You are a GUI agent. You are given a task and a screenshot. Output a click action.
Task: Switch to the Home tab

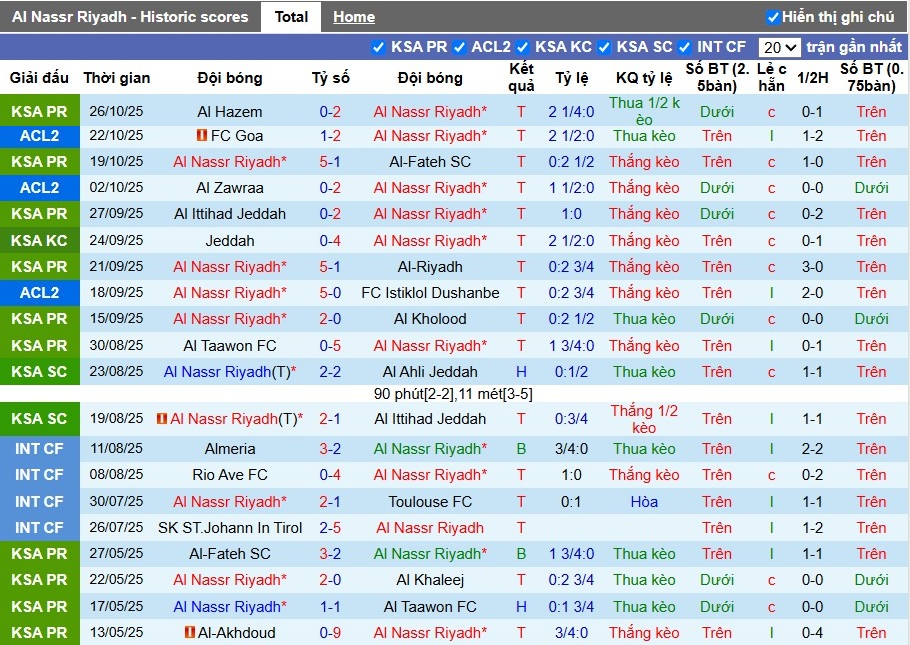(355, 16)
